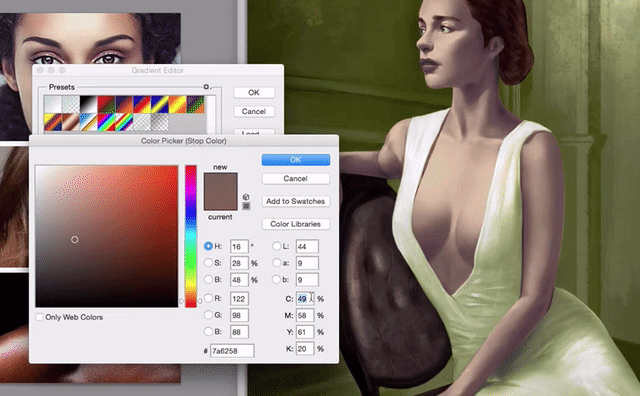Click the Y yellow field showing 61
Viewport: 640px width, 396px height.
point(305,332)
